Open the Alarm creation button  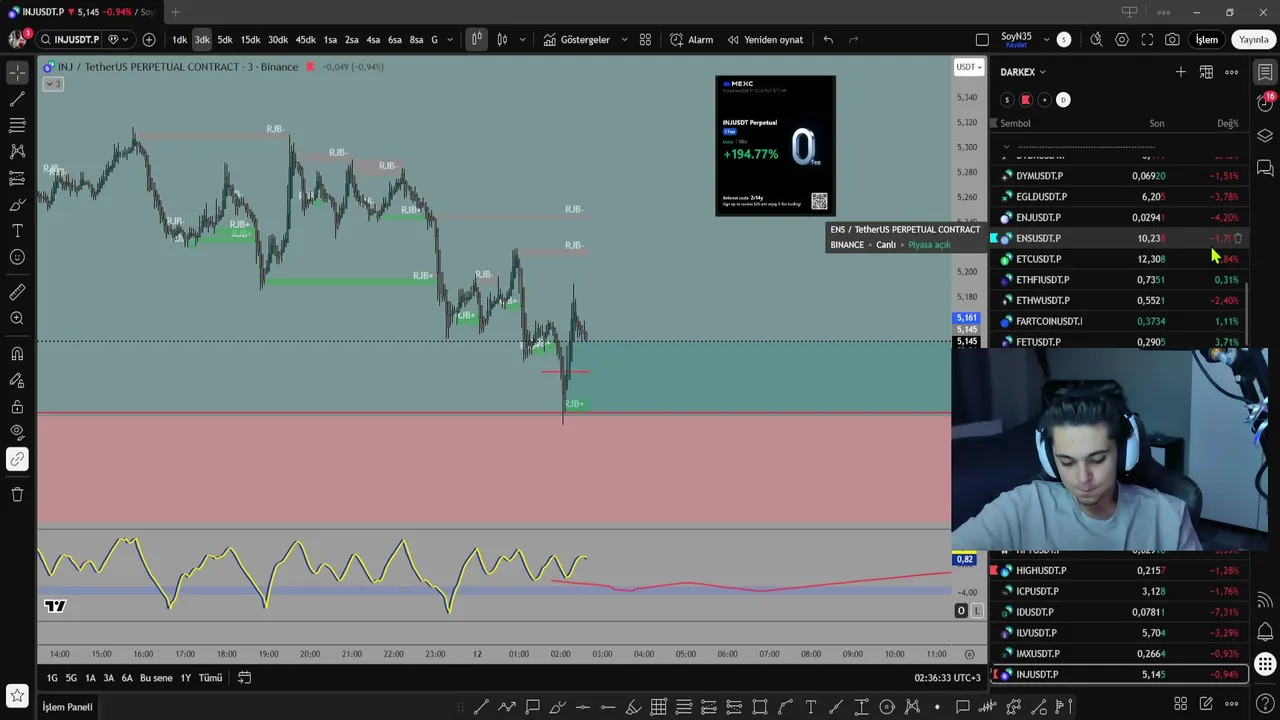click(x=691, y=40)
